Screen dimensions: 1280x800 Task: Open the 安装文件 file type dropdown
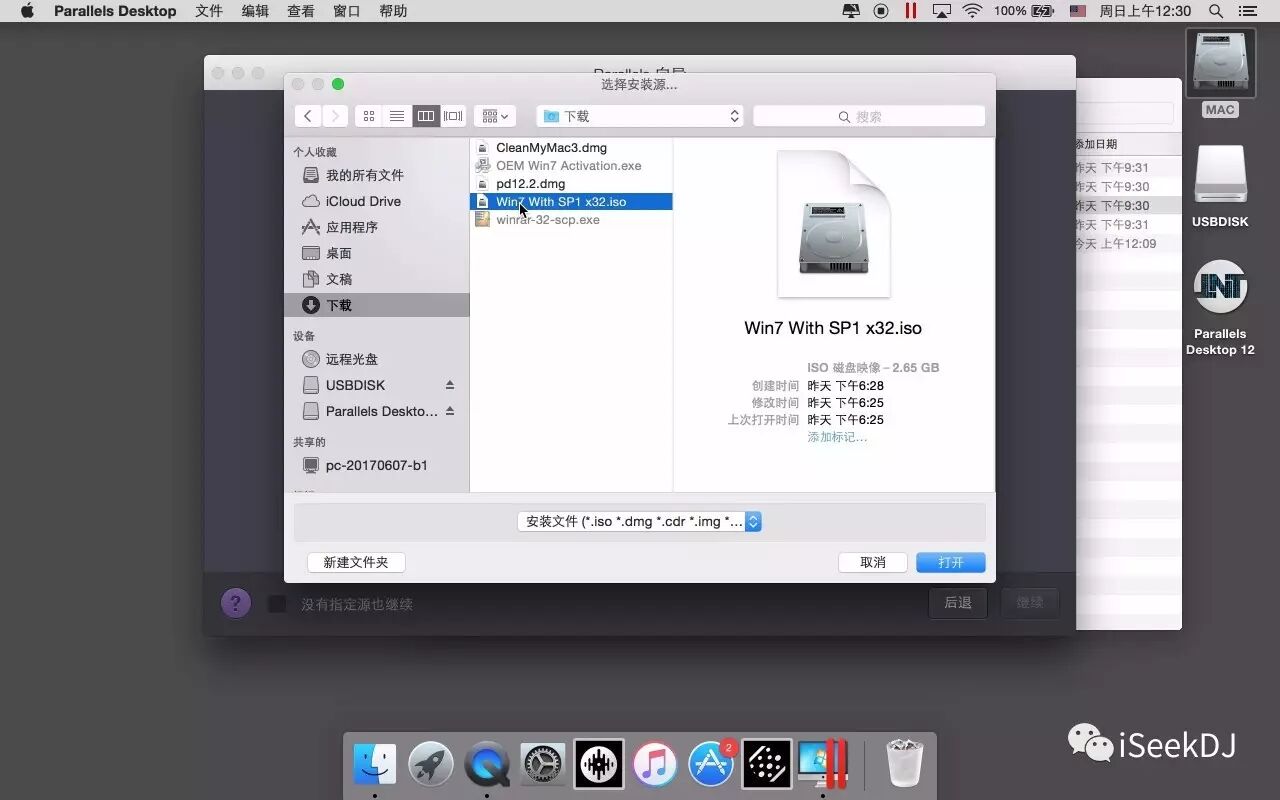[640, 521]
